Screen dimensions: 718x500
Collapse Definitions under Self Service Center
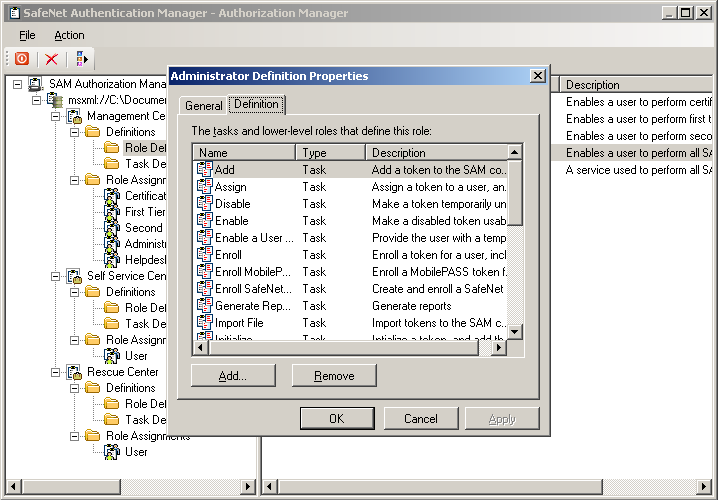click(74, 292)
